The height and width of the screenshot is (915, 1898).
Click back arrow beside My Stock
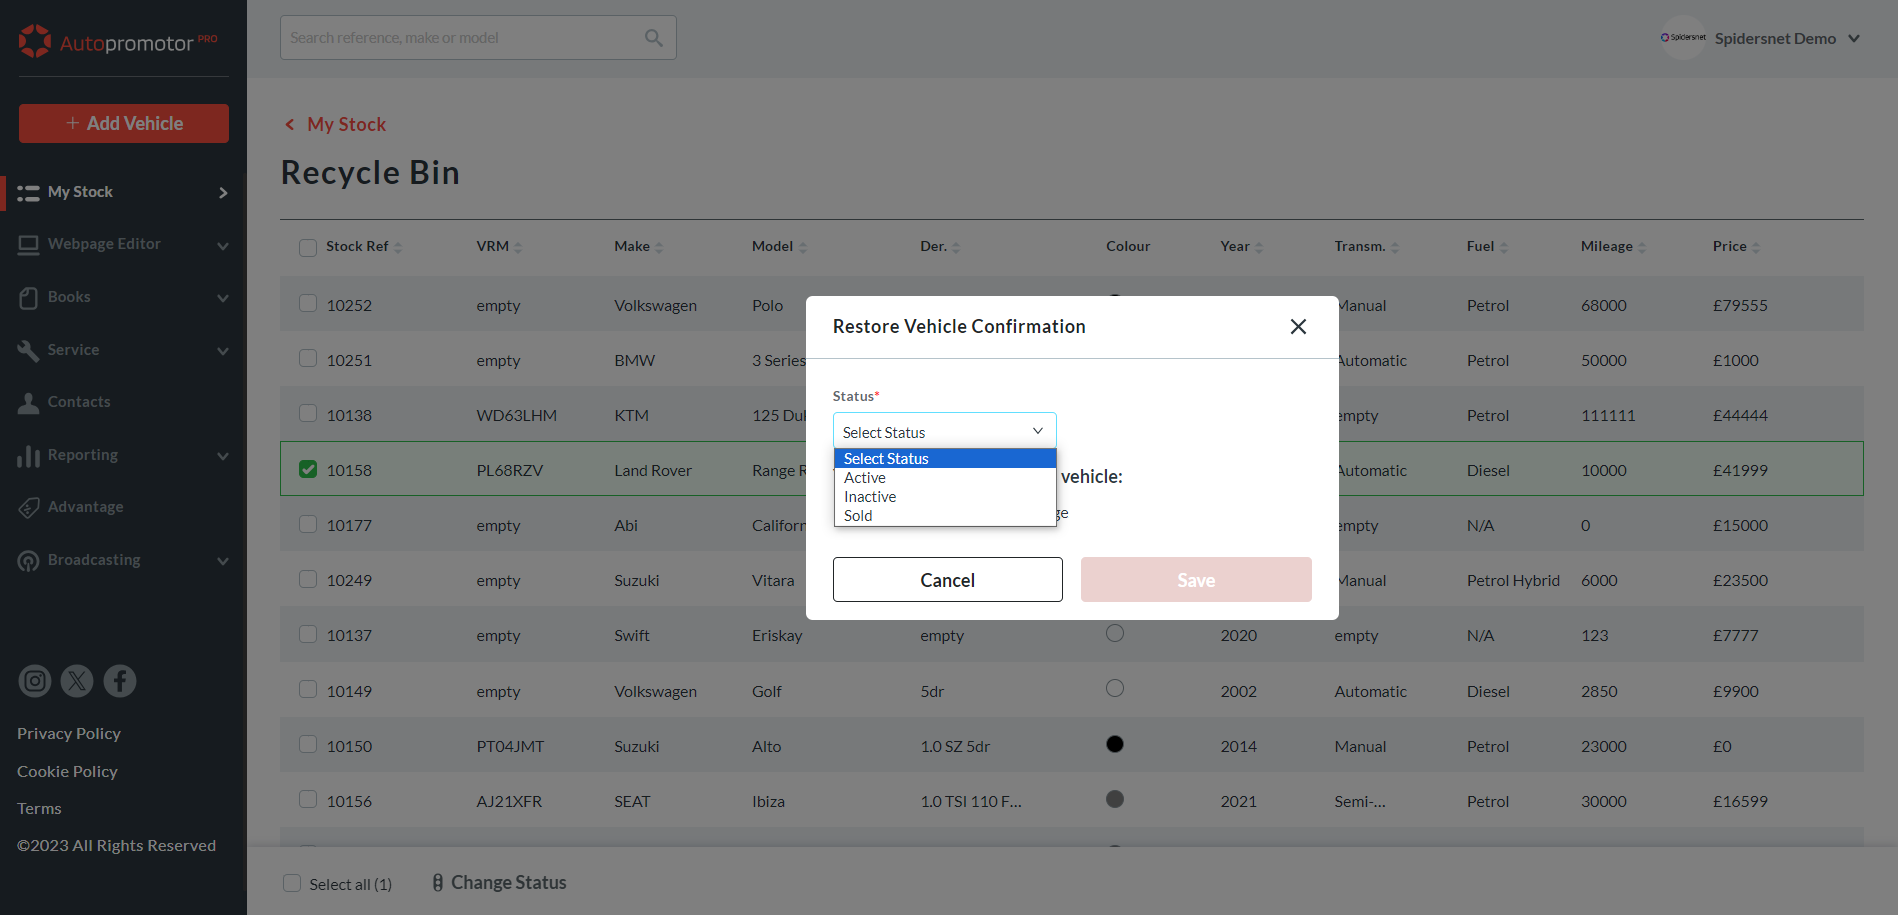pyautogui.click(x=290, y=125)
